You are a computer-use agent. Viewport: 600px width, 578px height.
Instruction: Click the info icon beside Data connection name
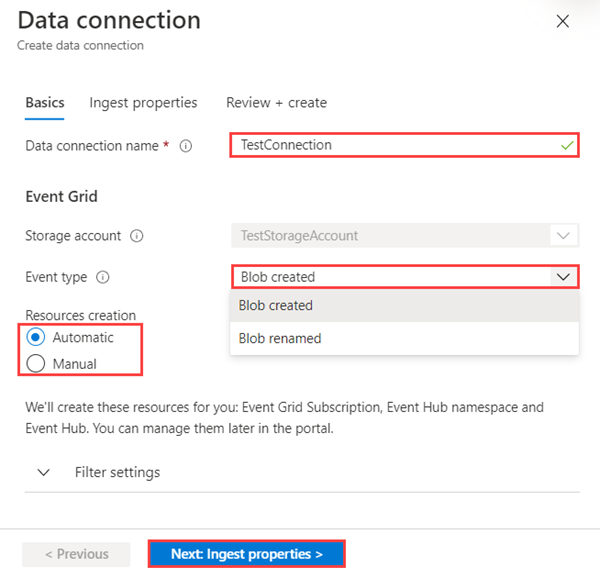point(185,146)
